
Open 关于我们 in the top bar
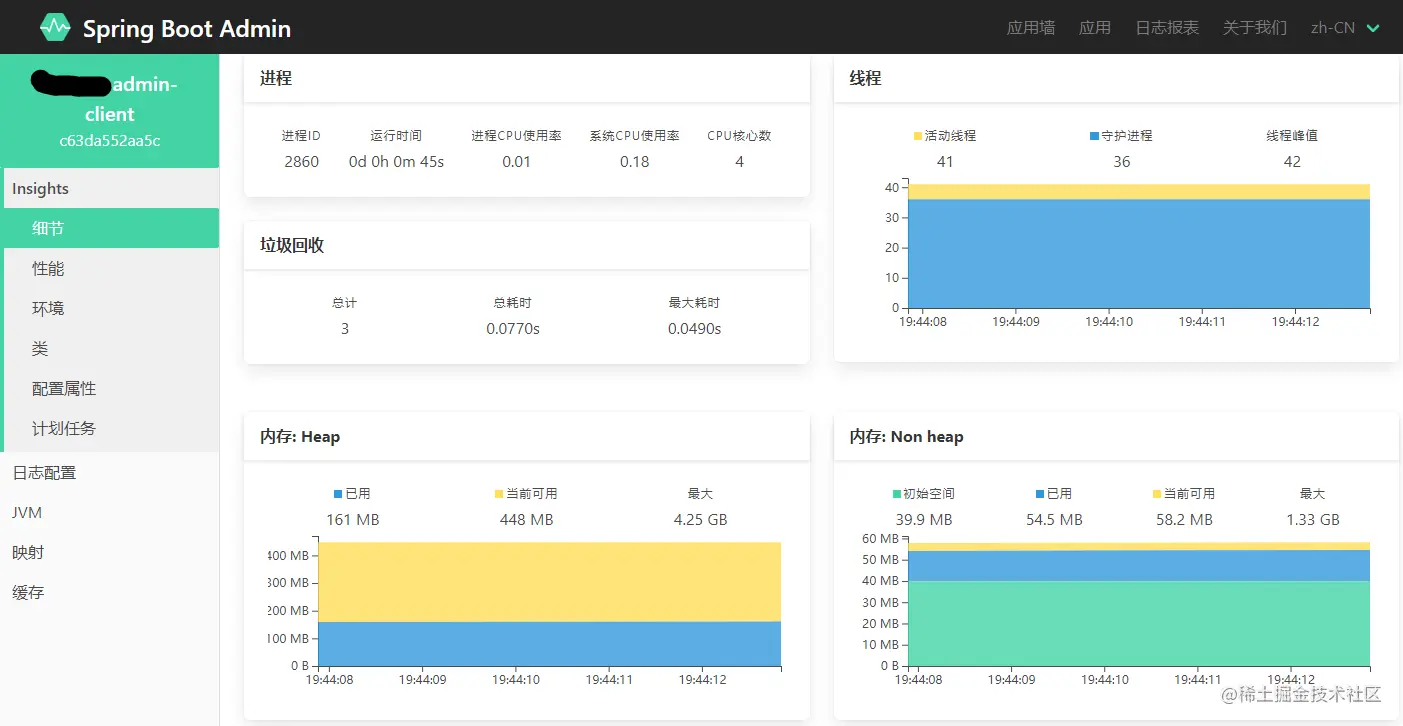pos(1255,28)
